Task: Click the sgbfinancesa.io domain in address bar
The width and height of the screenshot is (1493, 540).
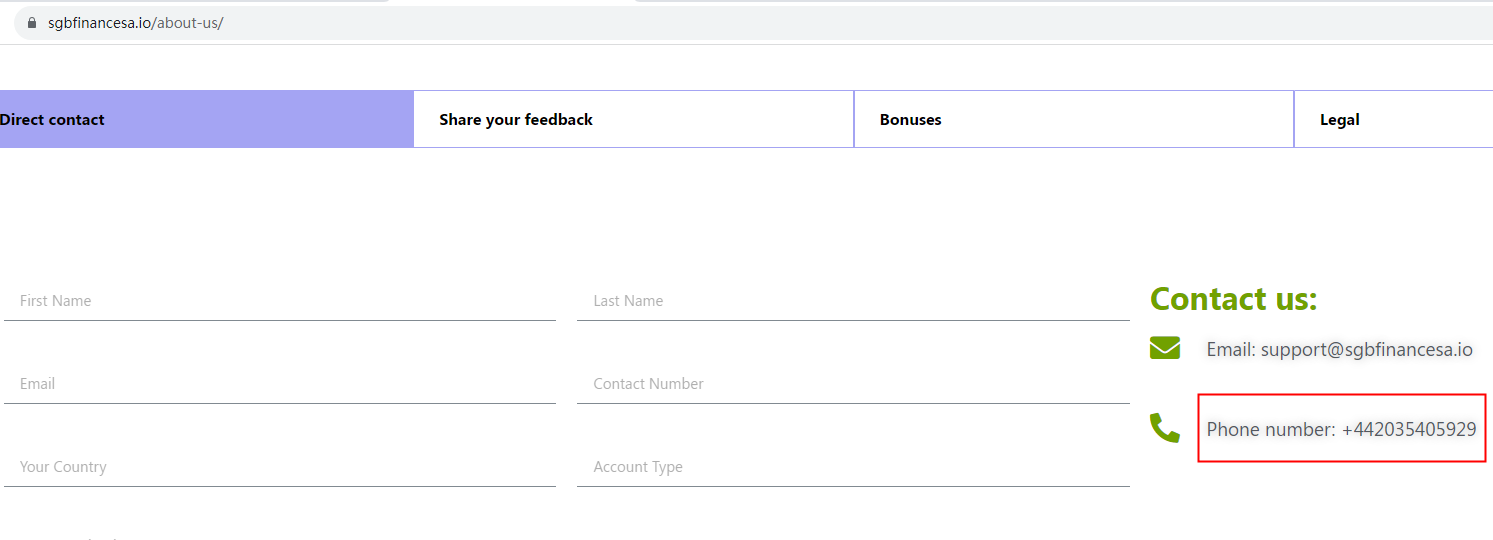Action: (100, 23)
